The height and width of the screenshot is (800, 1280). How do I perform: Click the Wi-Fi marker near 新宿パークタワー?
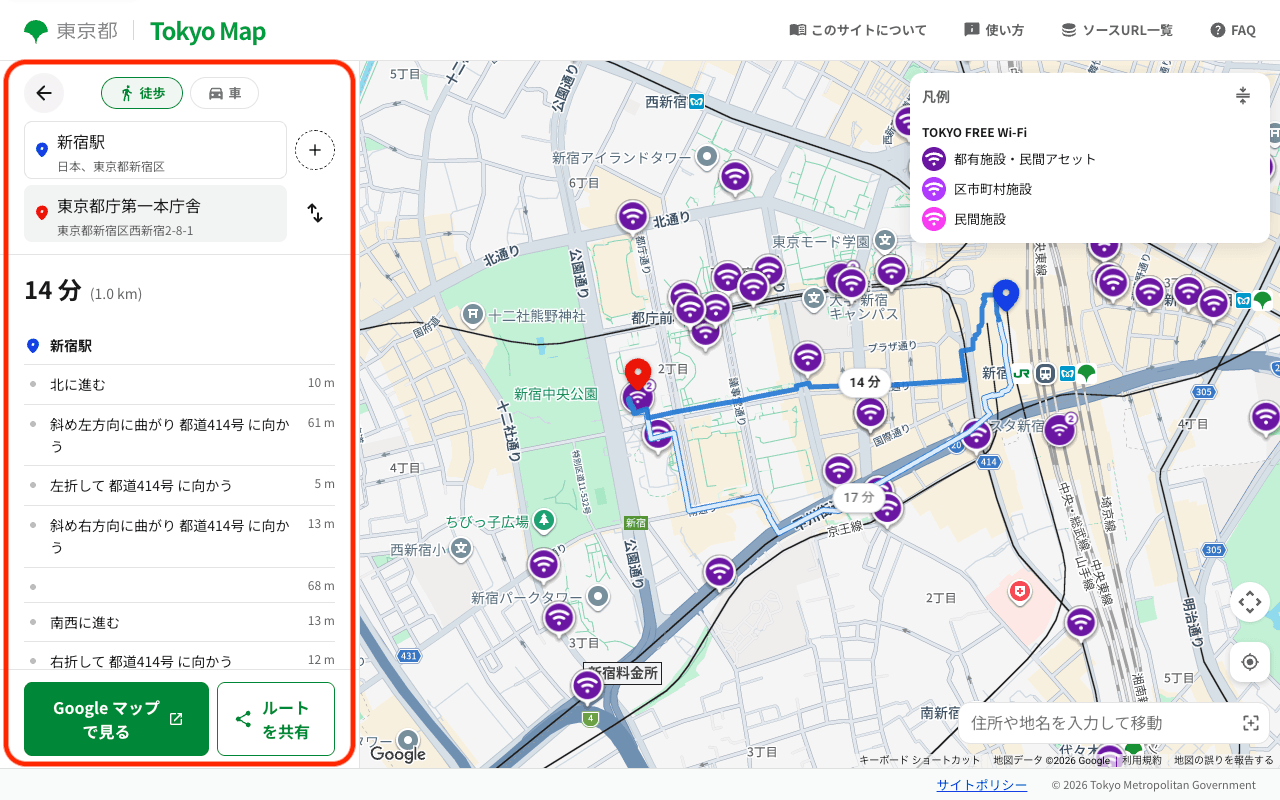click(x=559, y=619)
